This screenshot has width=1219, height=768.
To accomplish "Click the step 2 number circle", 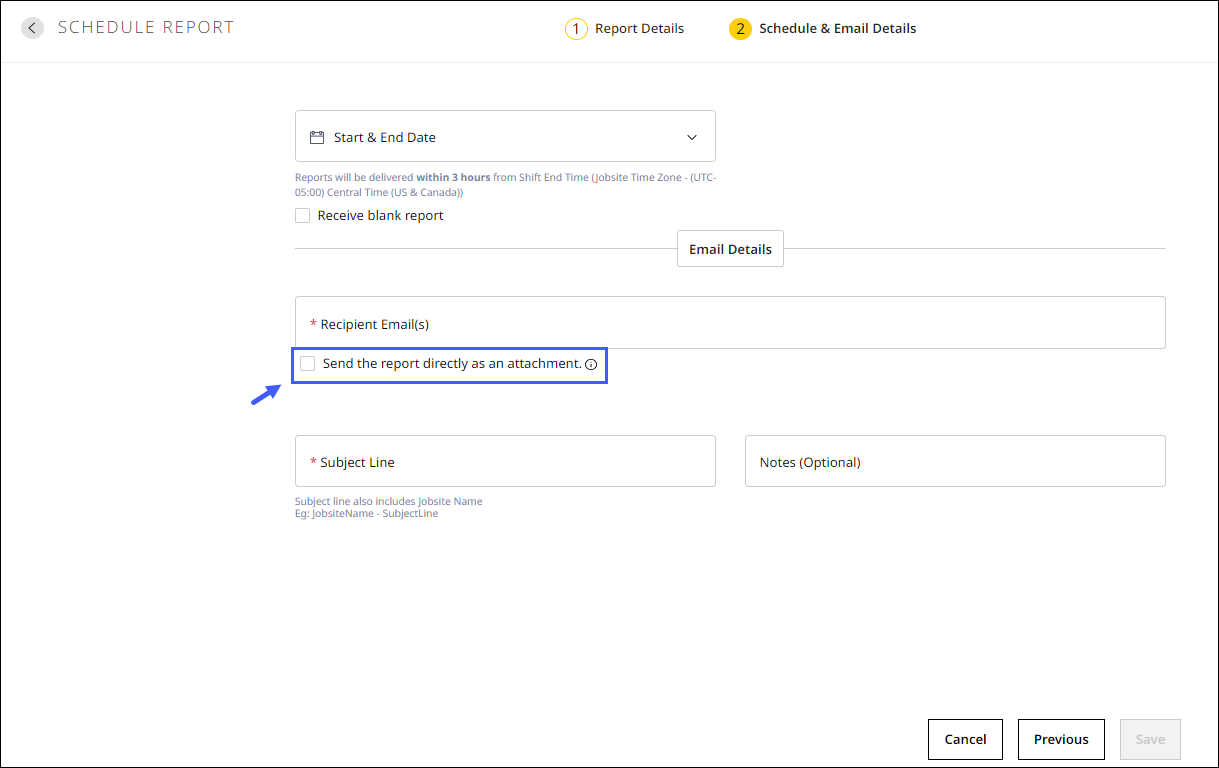I will coord(740,29).
